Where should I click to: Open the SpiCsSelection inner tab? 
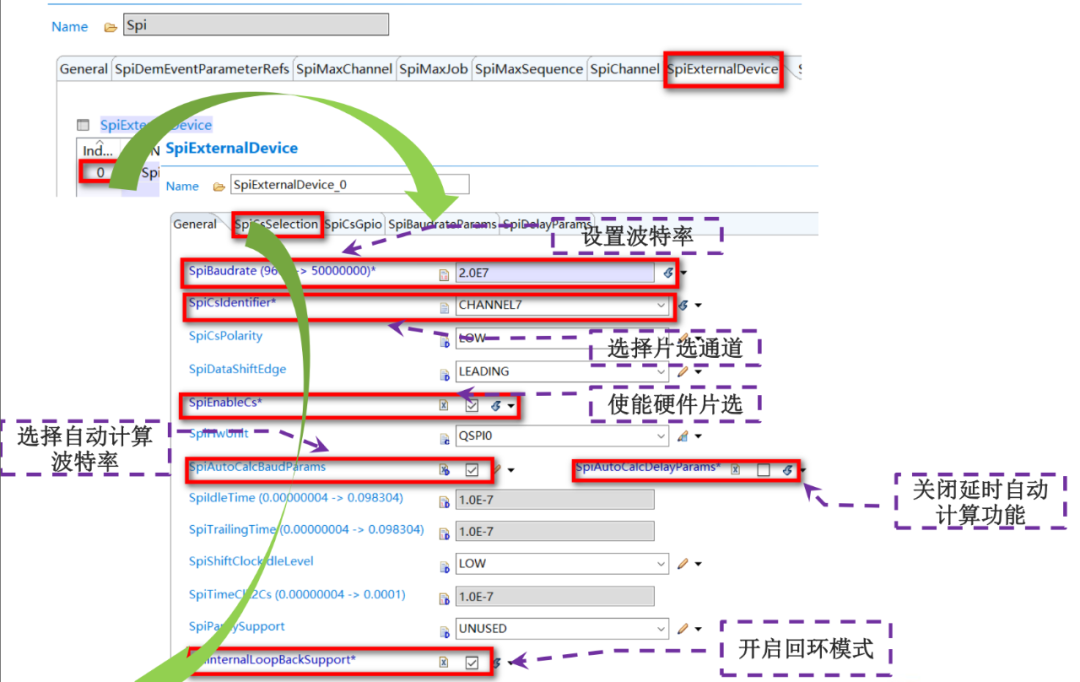coord(276,225)
